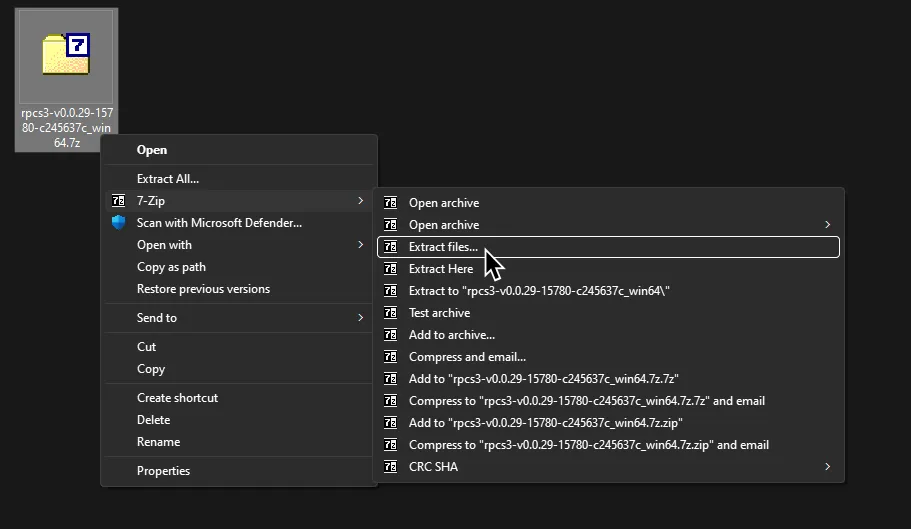This screenshot has width=911, height=529.
Task: Click the 7z icon beside Extract to rpcs3 folder
Action: click(390, 291)
